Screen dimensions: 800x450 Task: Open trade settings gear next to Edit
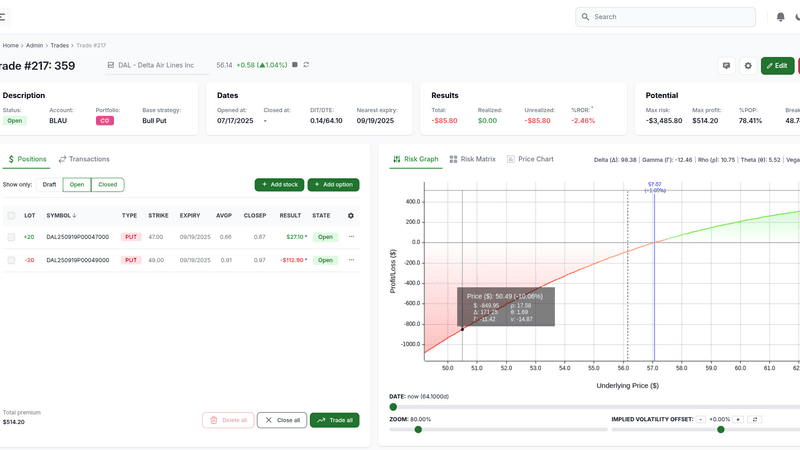tap(748, 66)
